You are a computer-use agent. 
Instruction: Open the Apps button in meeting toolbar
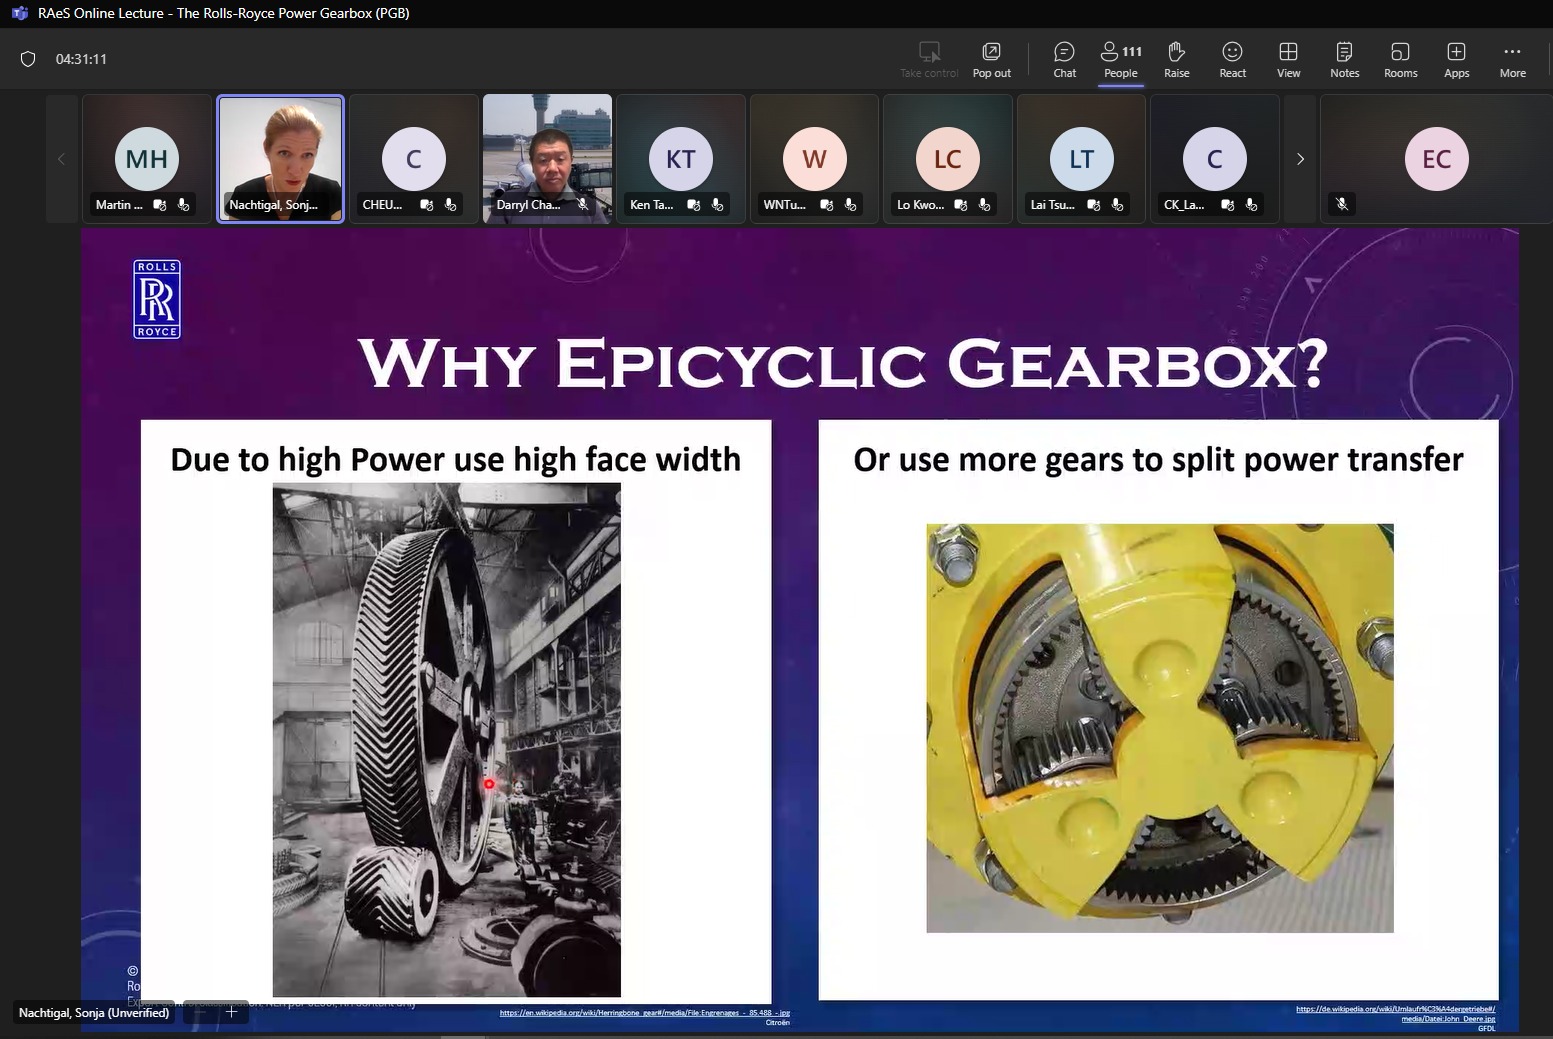(1456, 59)
